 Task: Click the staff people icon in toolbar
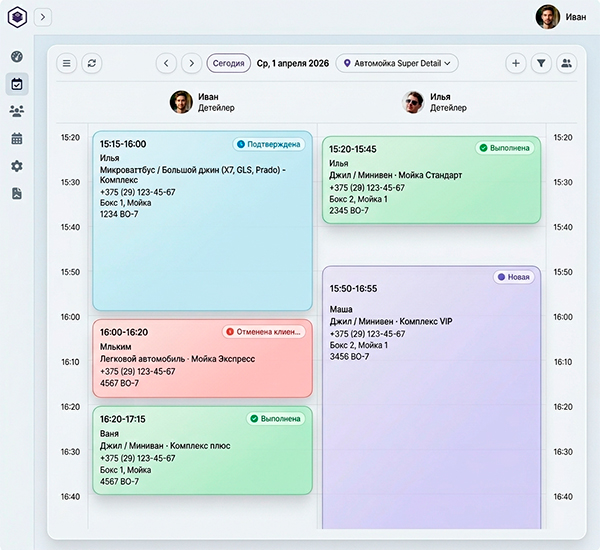[x=568, y=63]
